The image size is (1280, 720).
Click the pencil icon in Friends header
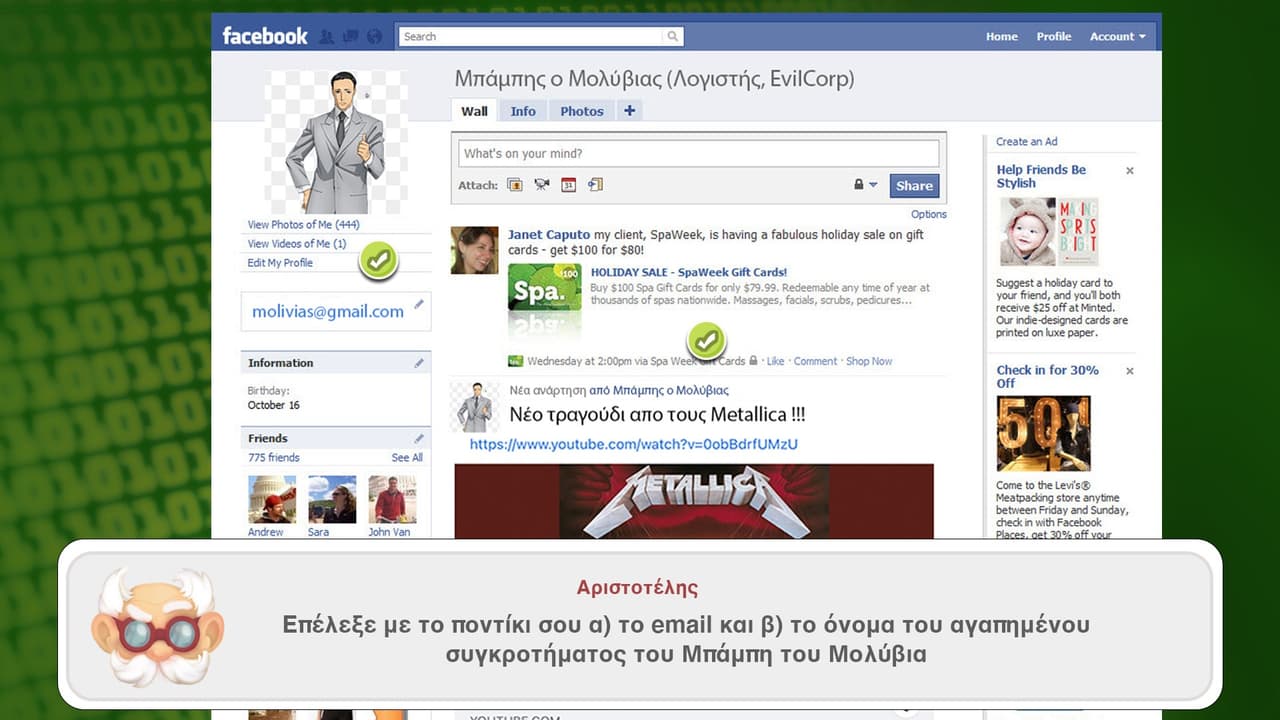pyautogui.click(x=419, y=438)
